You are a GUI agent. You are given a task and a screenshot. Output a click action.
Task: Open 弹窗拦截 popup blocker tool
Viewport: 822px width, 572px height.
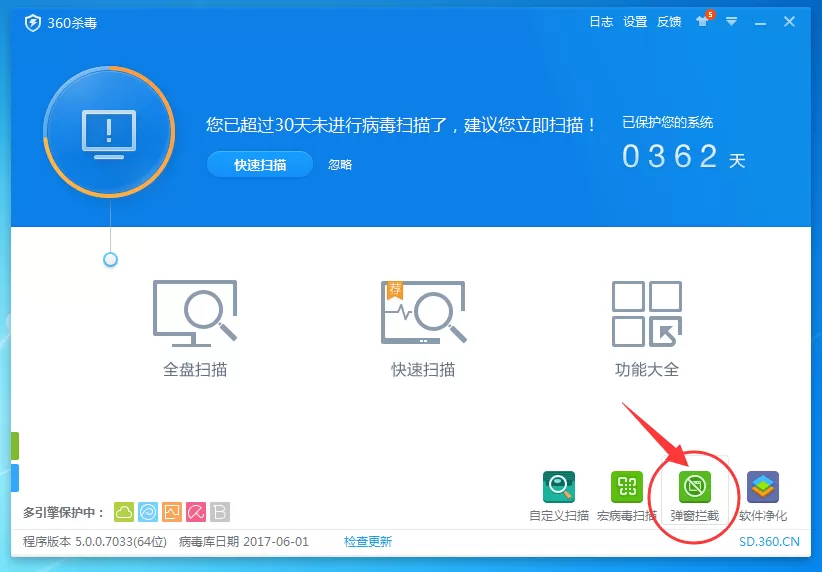click(x=695, y=496)
